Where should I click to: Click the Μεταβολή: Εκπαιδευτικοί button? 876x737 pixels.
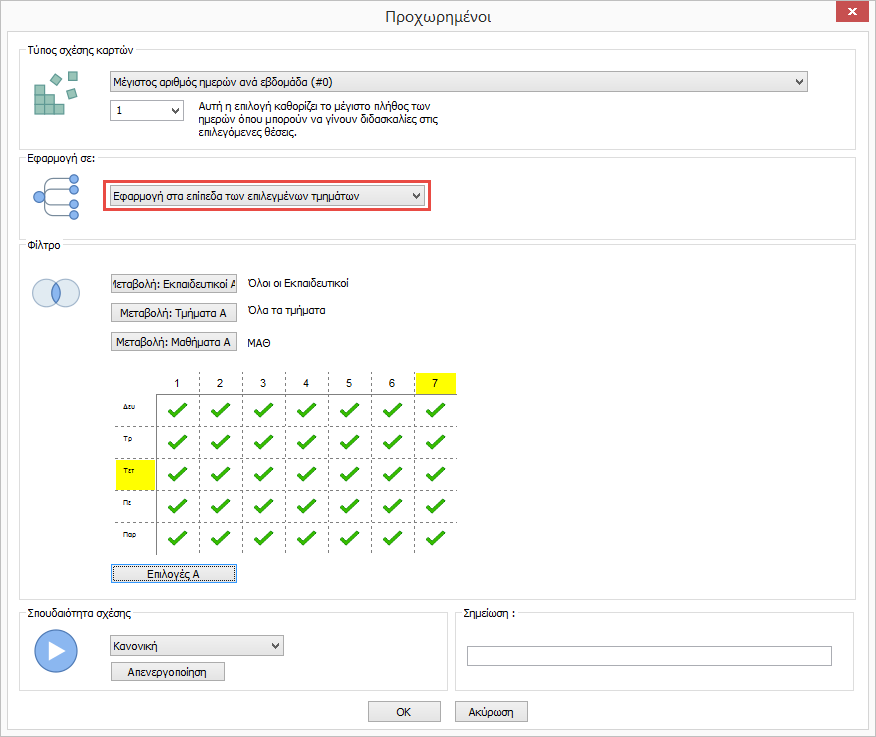pyautogui.click(x=173, y=284)
